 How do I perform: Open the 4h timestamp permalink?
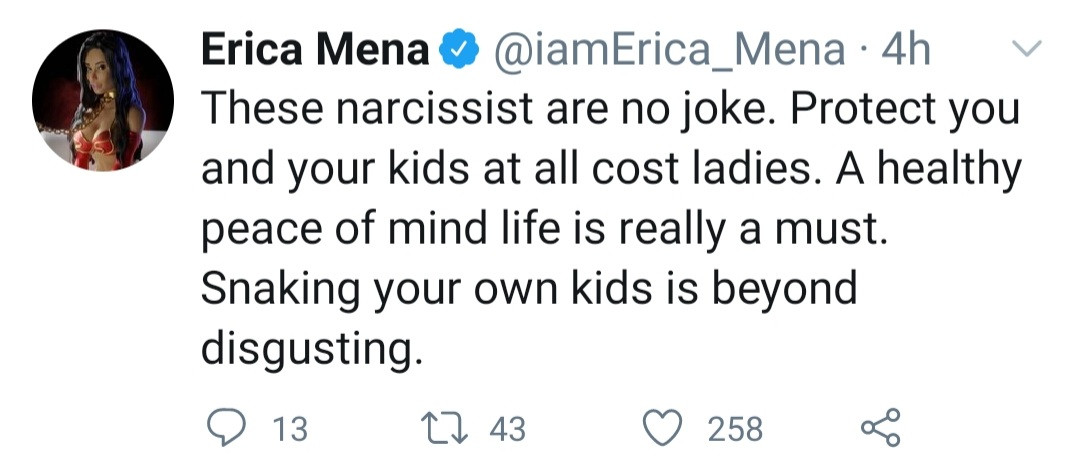pyautogui.click(x=905, y=52)
